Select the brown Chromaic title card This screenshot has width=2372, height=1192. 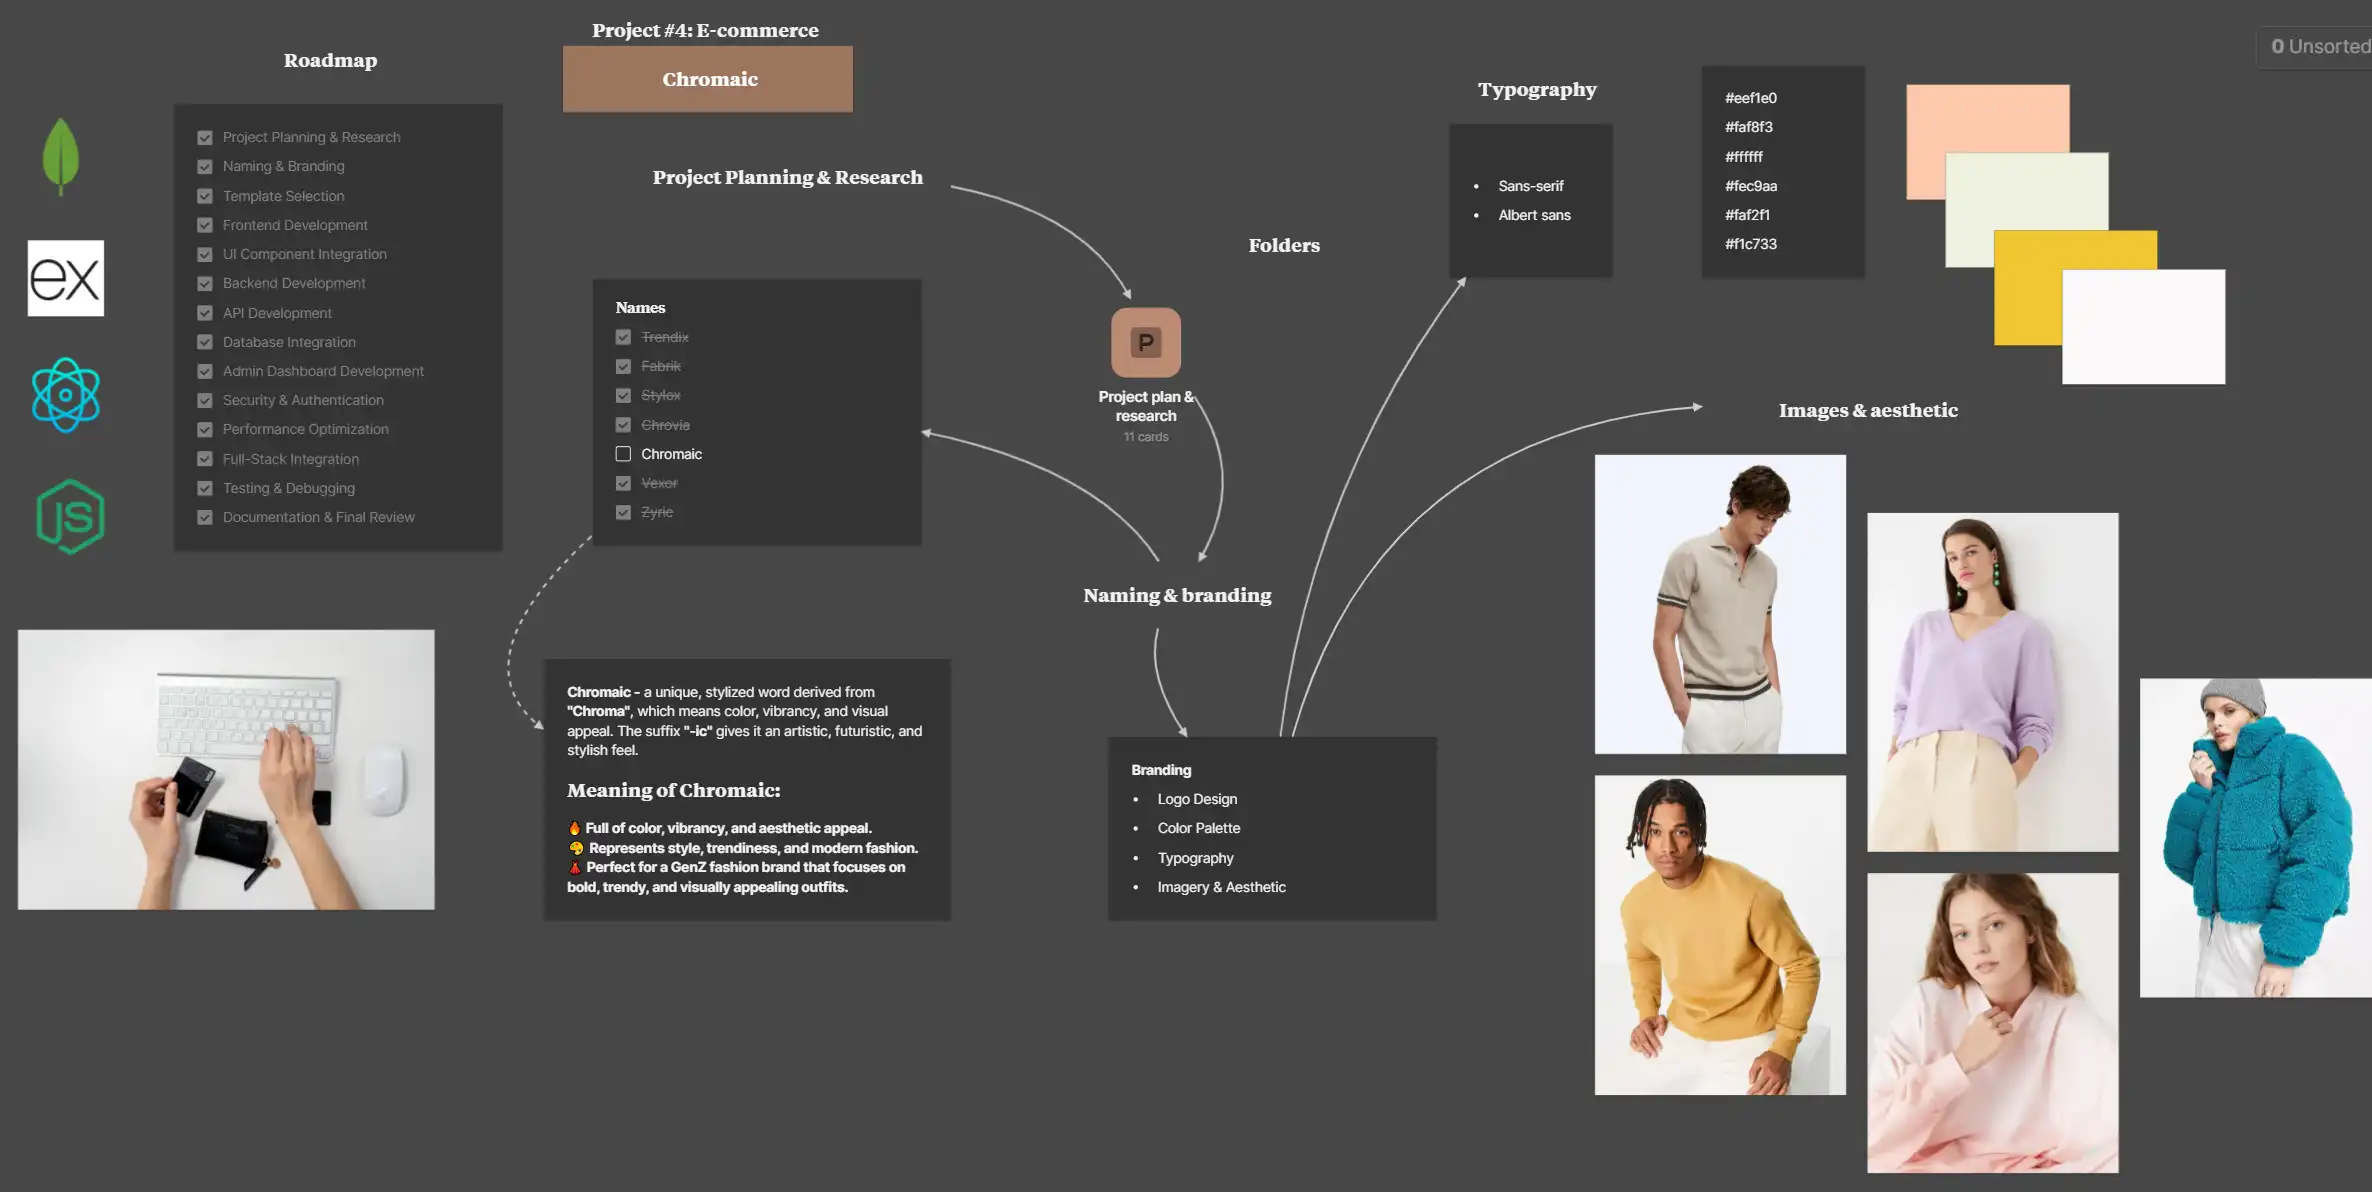pos(708,79)
